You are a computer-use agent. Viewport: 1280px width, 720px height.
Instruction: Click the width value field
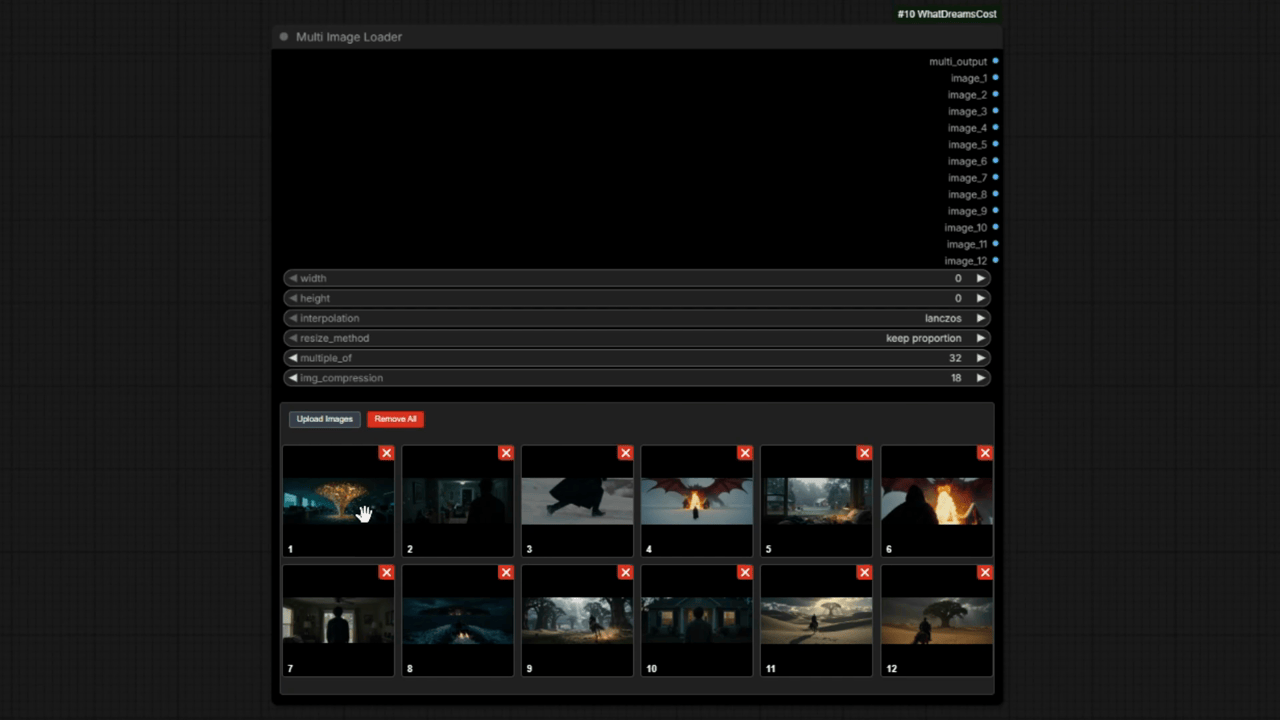pyautogui.click(x=637, y=278)
